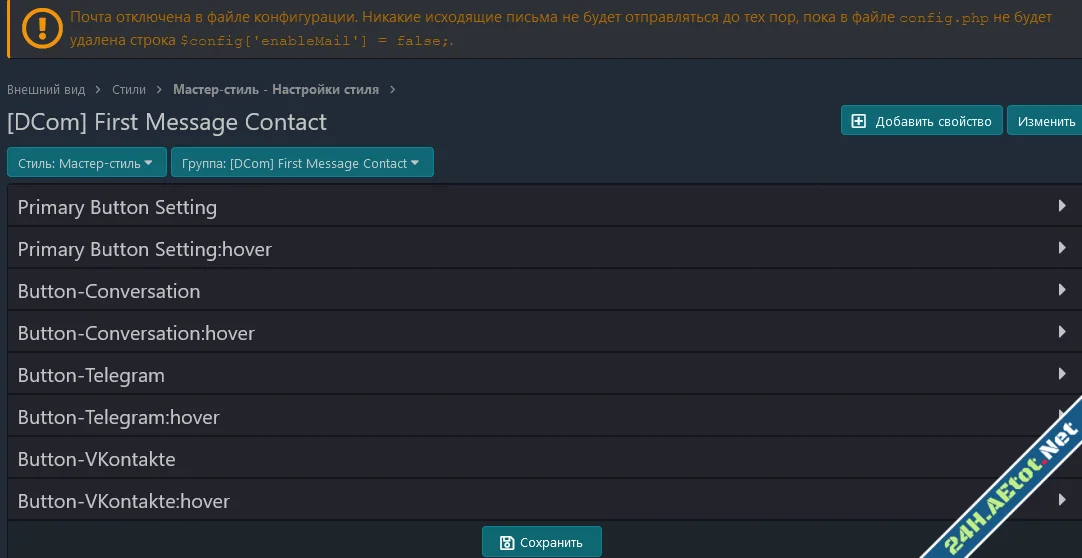Open the Стиль: Мастер-стиль dropdown
The image size is (1082, 558).
85,163
